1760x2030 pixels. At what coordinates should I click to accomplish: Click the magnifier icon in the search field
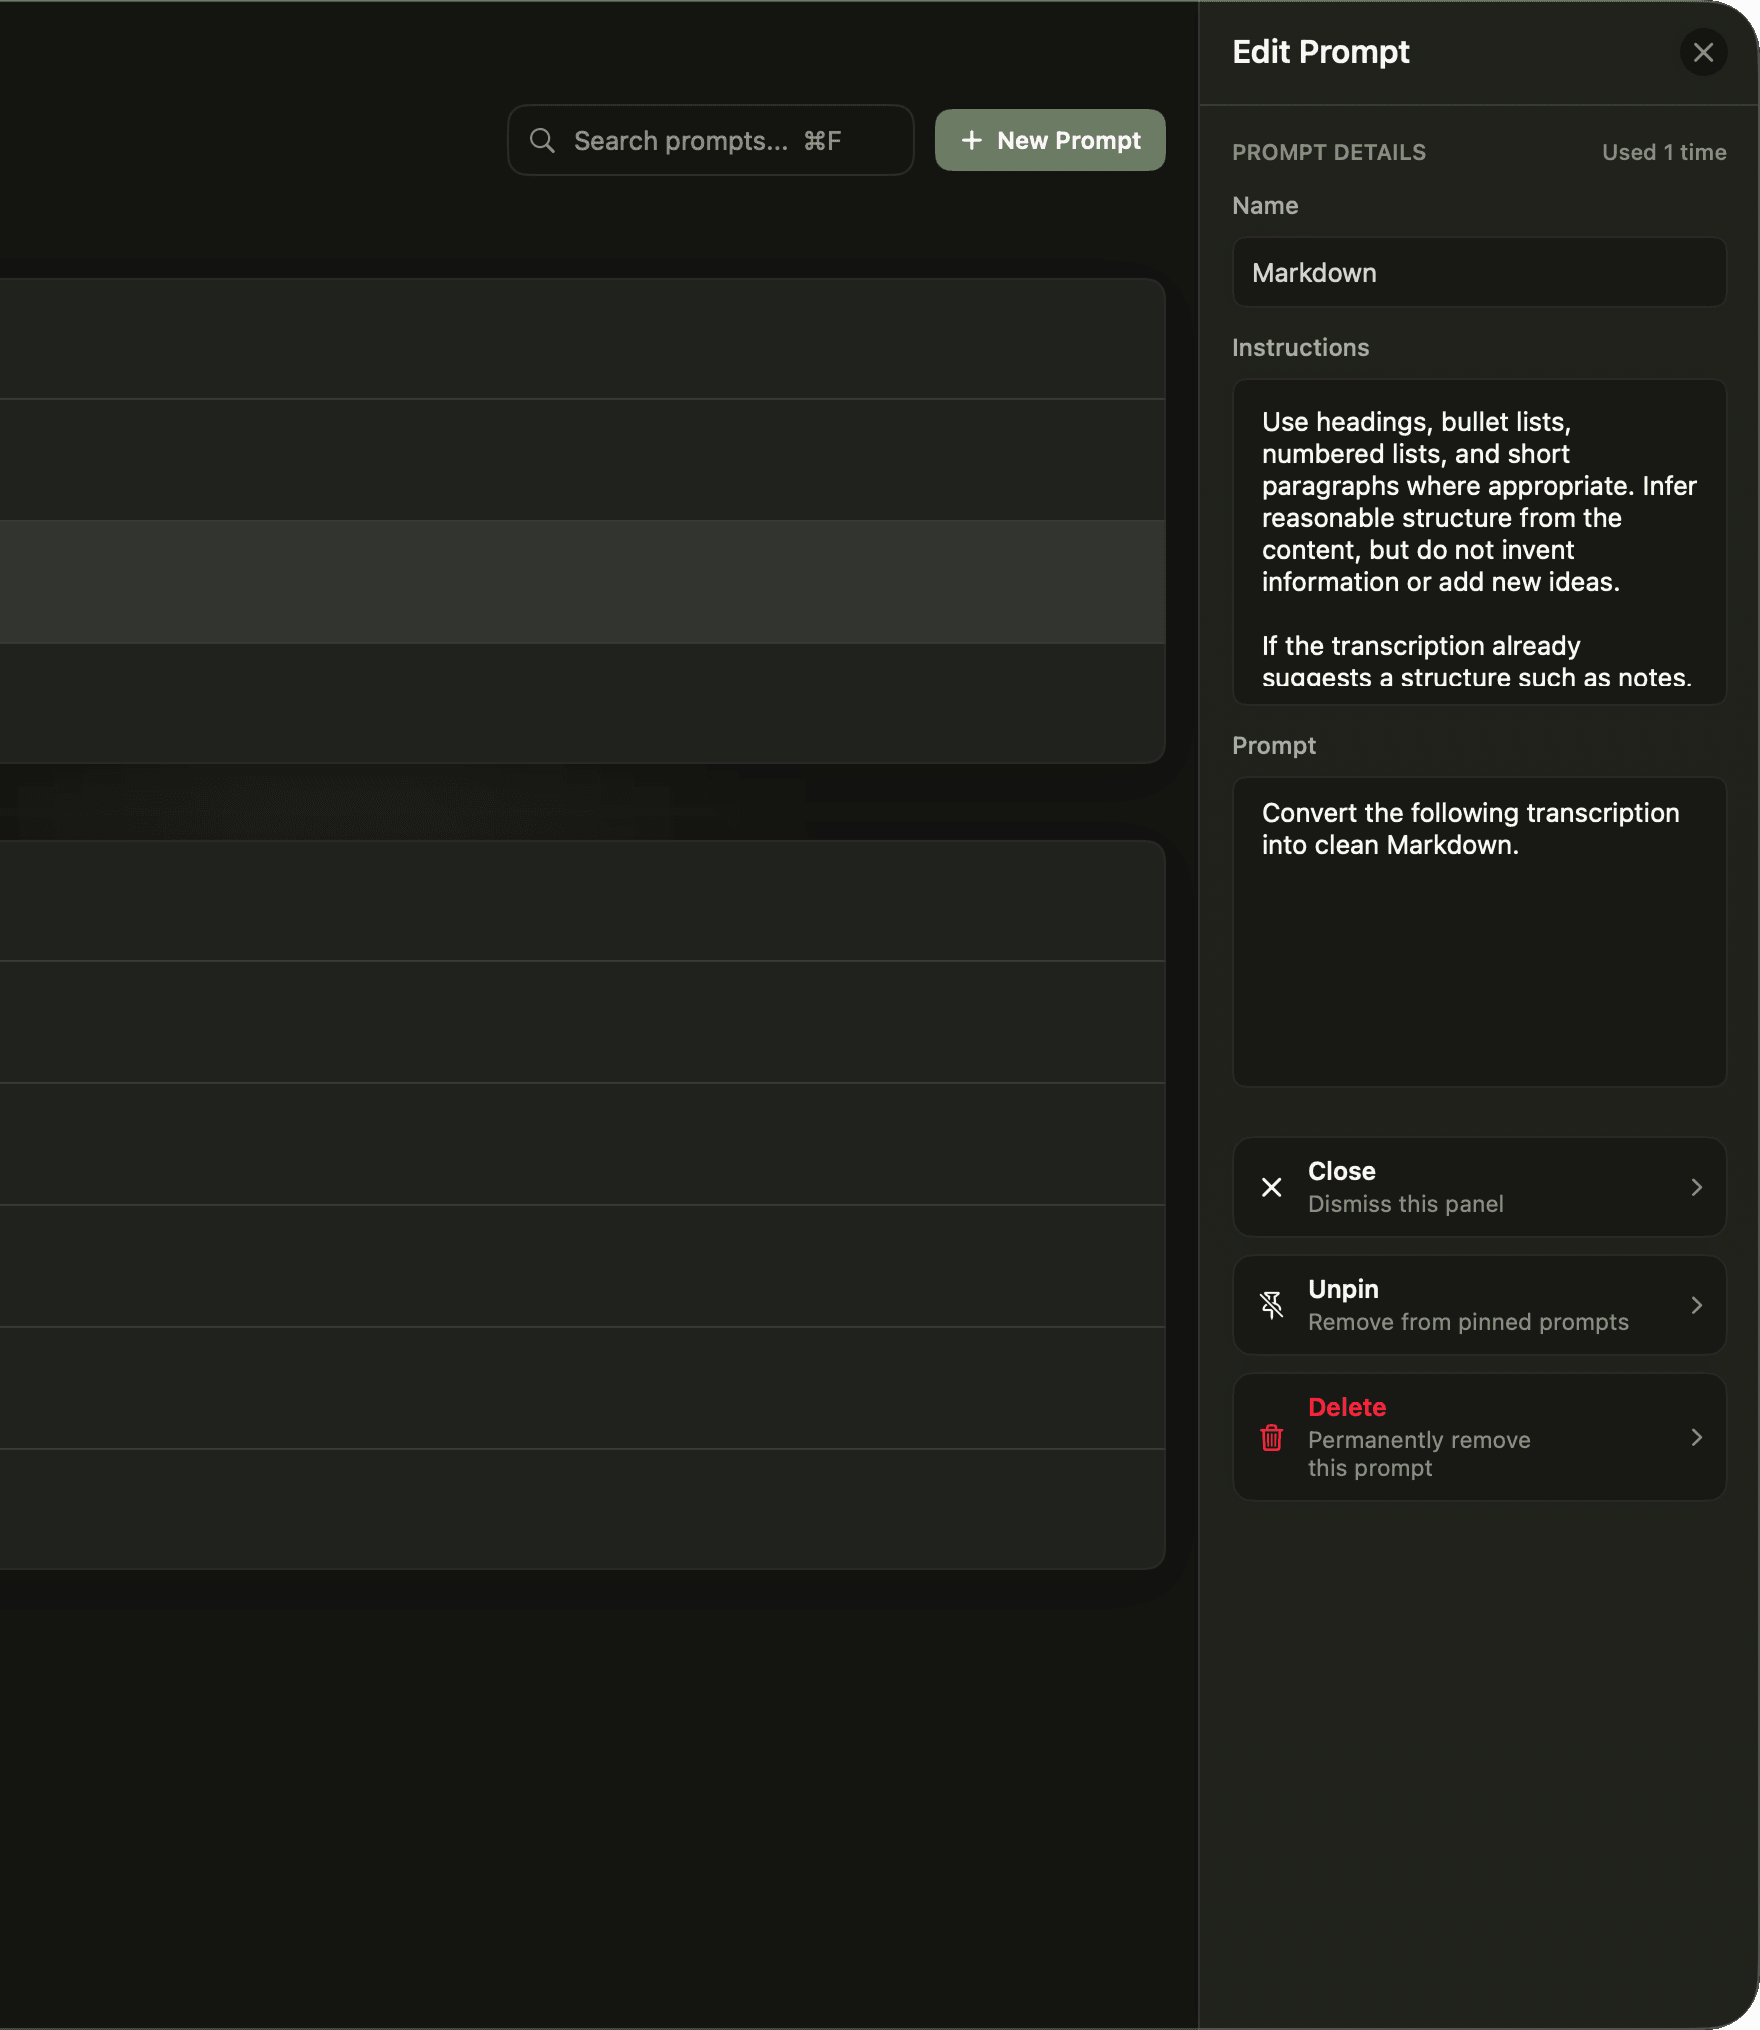[x=542, y=140]
